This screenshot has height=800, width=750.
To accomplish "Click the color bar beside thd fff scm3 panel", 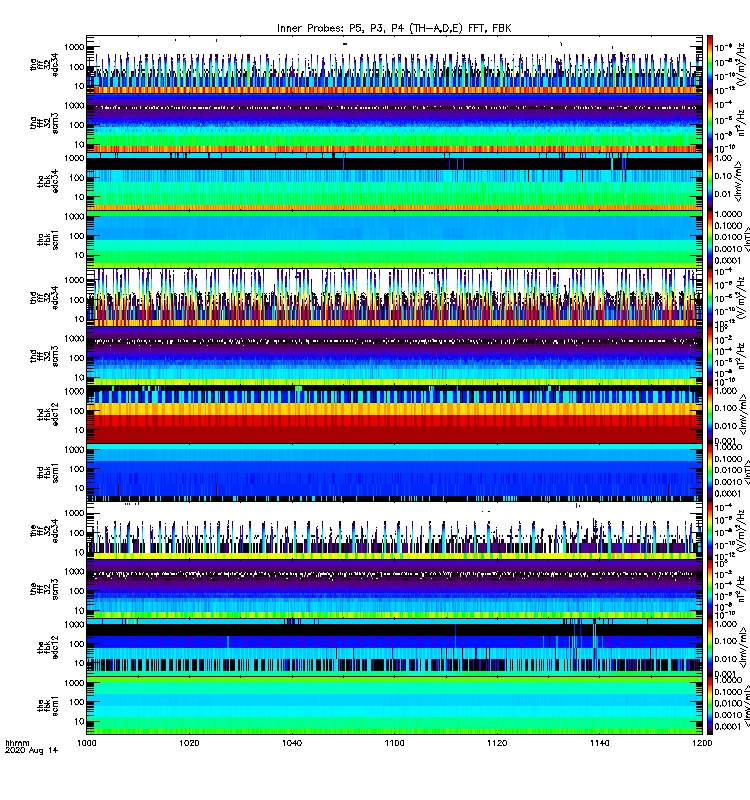I will pyautogui.click(x=709, y=356).
